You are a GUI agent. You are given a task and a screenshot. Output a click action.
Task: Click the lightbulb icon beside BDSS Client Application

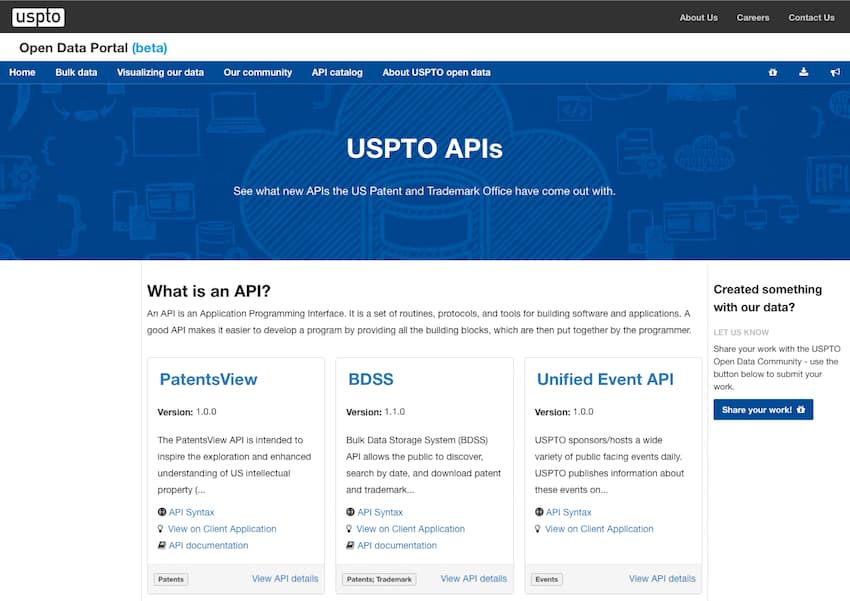[x=350, y=528]
